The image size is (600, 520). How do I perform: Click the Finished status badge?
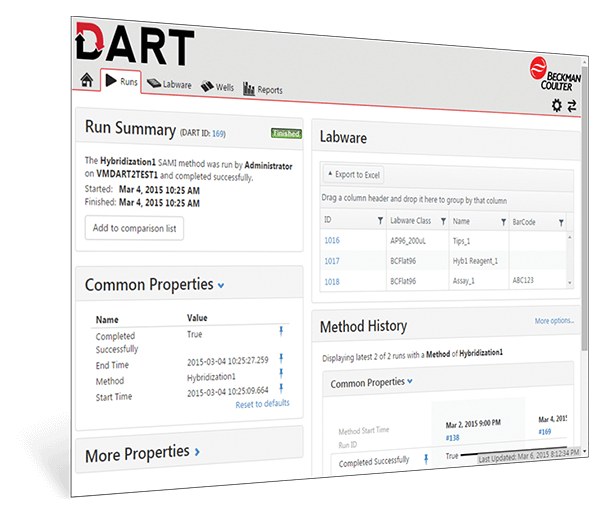click(x=286, y=133)
